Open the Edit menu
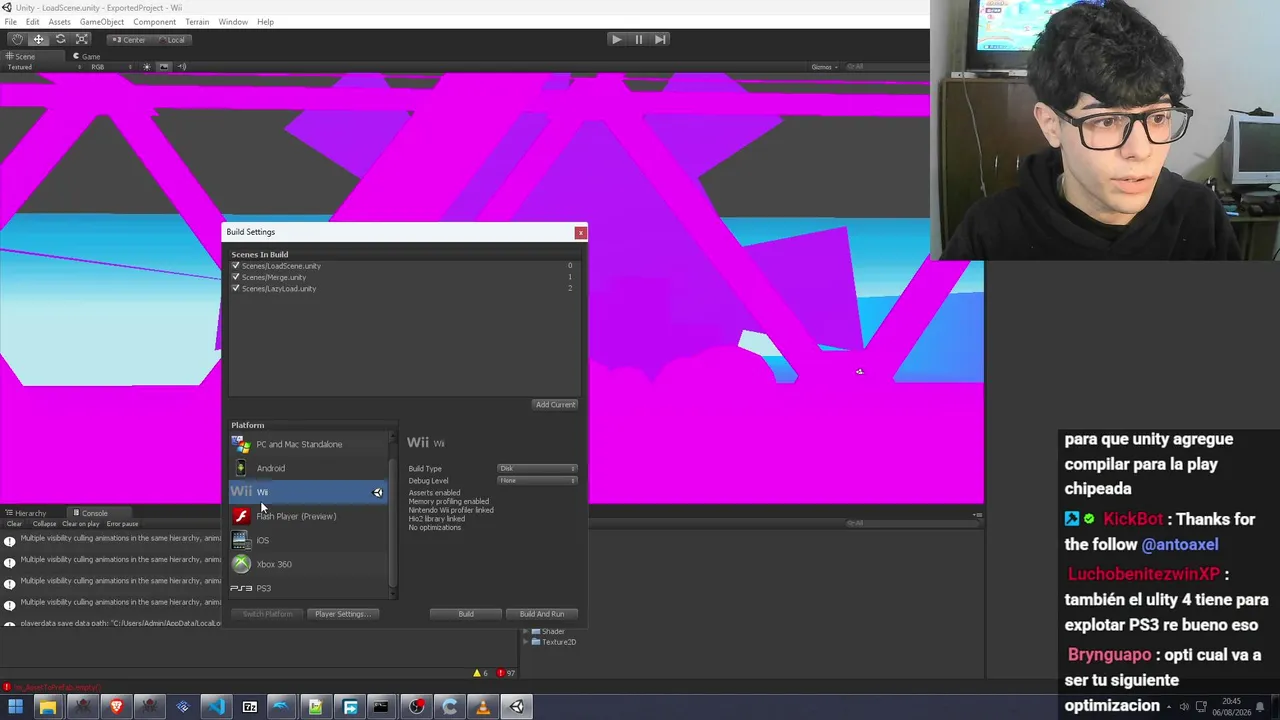This screenshot has width=1280, height=720. tap(32, 22)
